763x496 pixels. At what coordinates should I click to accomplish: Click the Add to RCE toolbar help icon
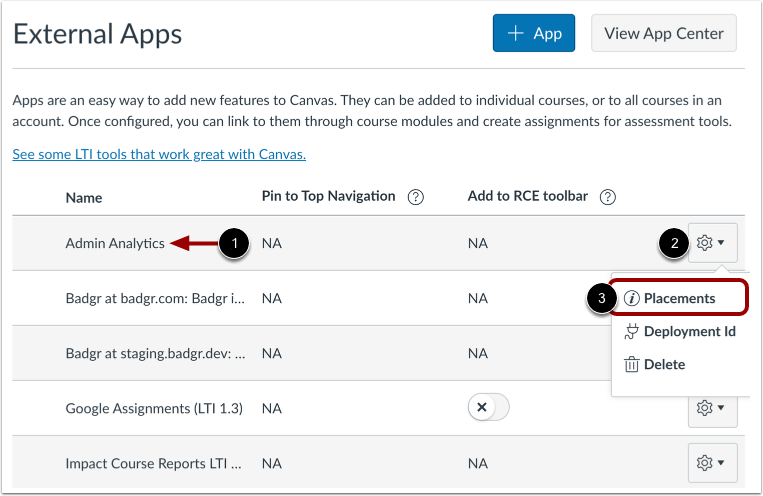coord(607,198)
